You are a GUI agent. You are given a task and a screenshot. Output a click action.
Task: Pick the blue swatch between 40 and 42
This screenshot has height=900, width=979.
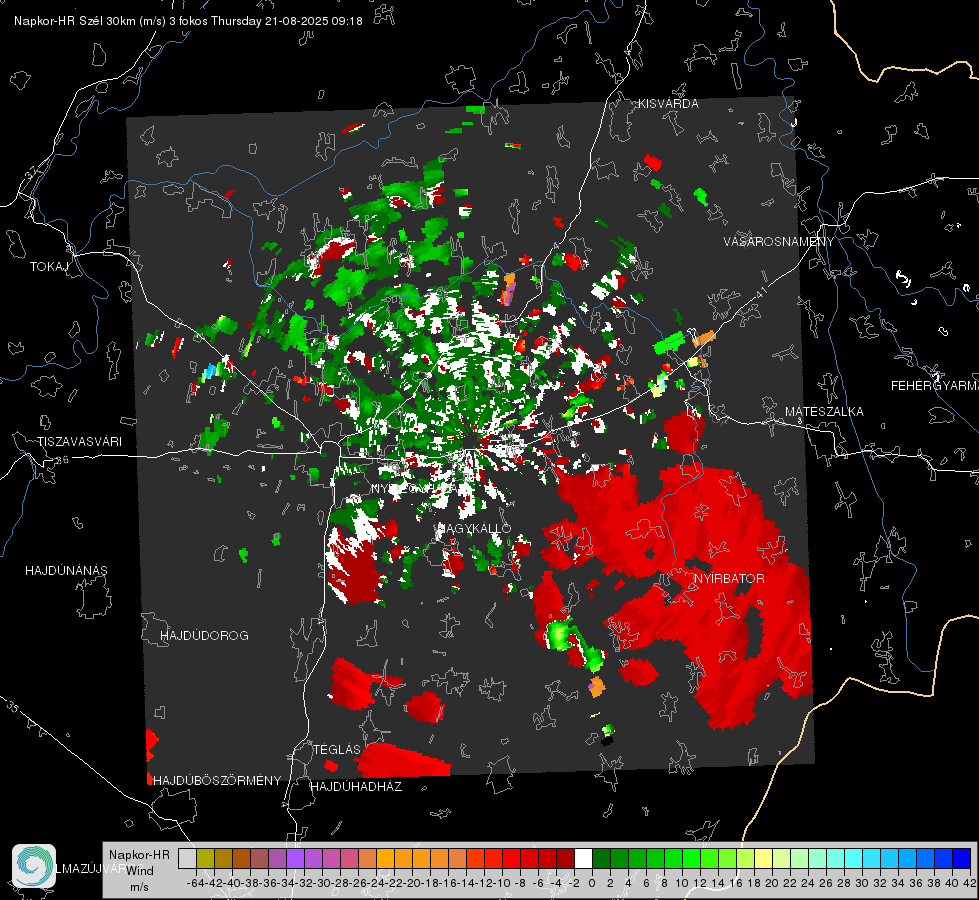pyautogui.click(x=962, y=858)
